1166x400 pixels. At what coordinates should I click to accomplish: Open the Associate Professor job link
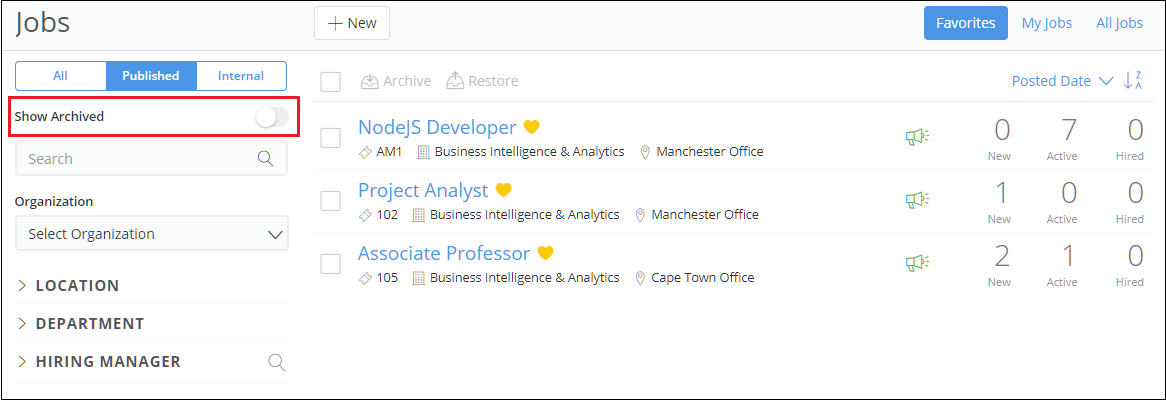(443, 253)
